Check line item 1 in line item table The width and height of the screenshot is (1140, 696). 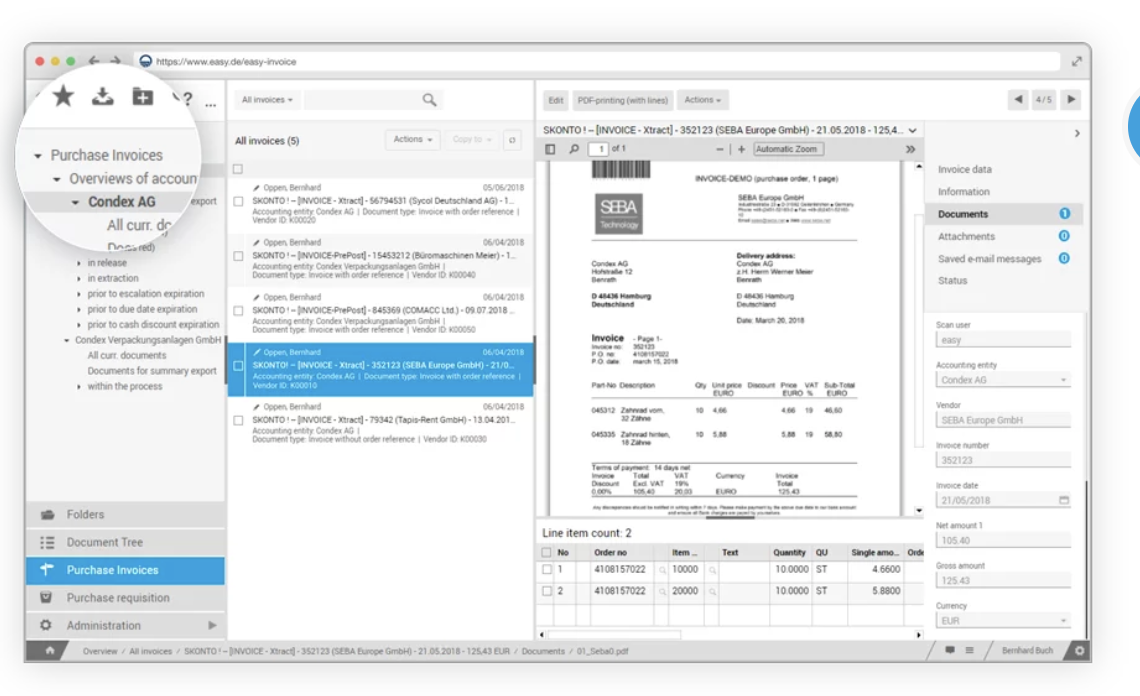coord(545,569)
